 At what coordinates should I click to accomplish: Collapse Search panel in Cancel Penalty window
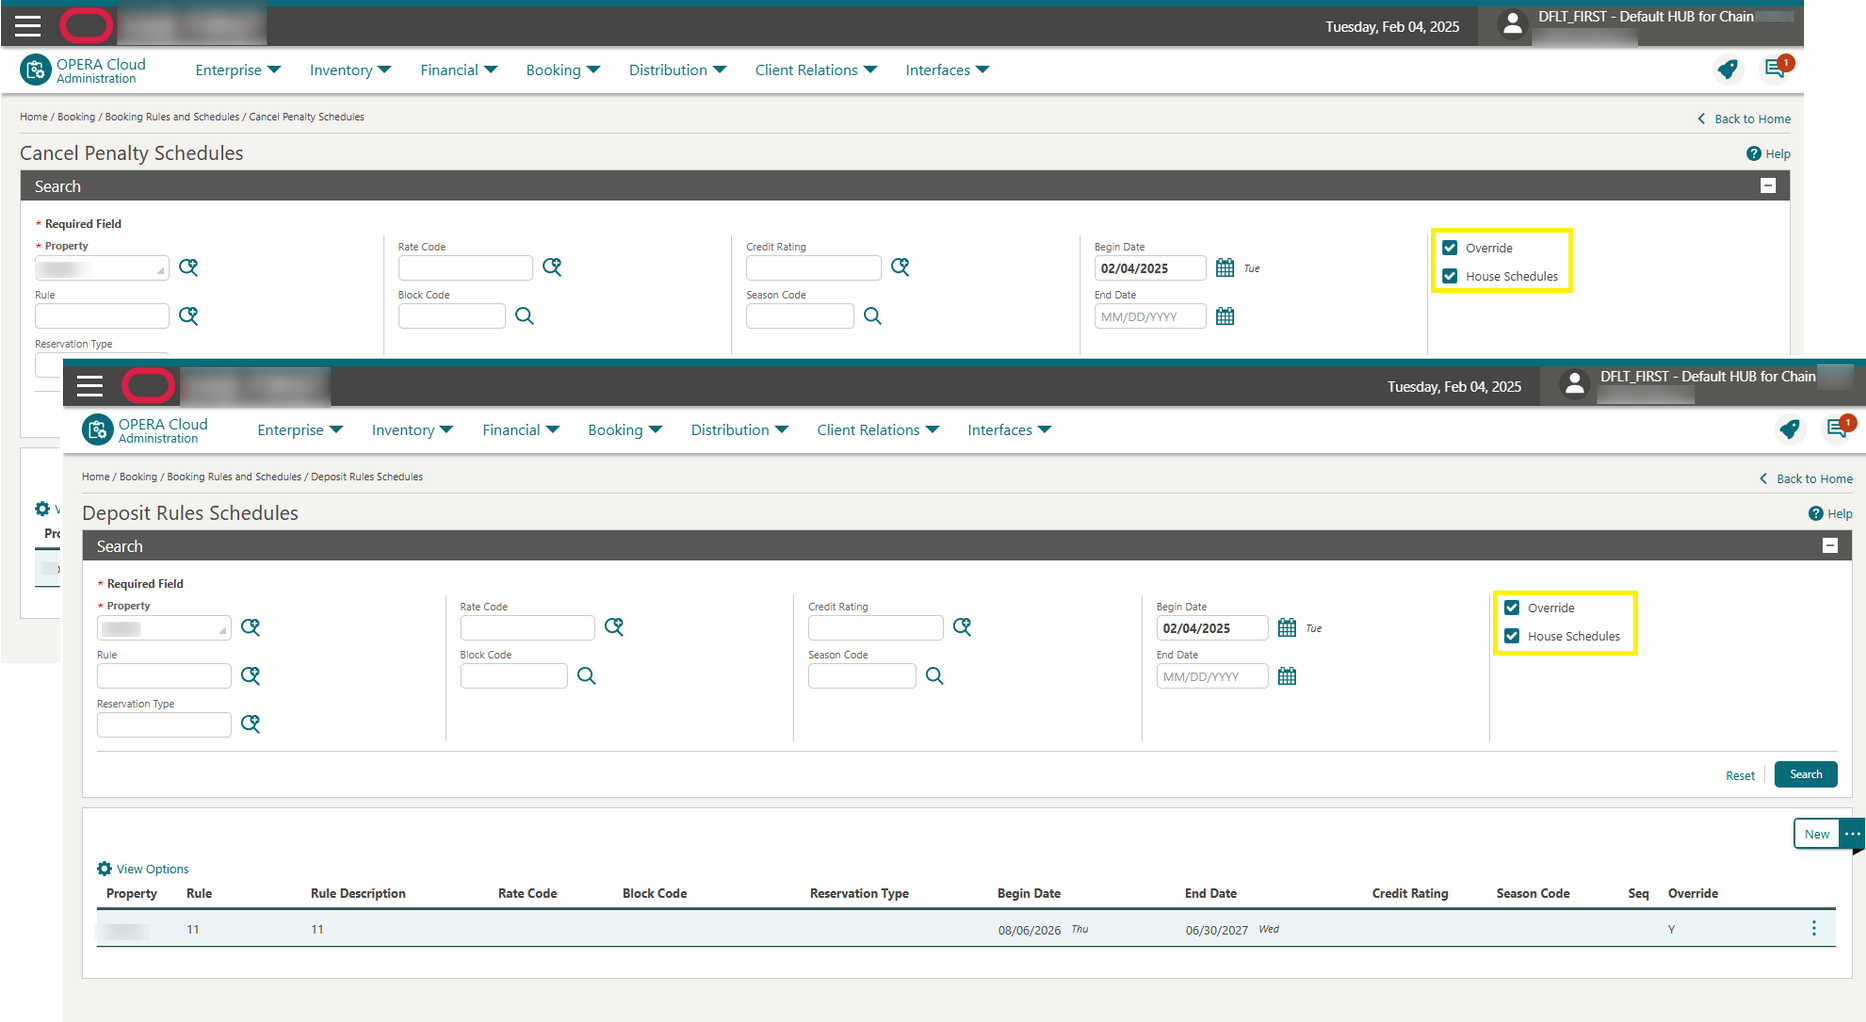tap(1768, 186)
